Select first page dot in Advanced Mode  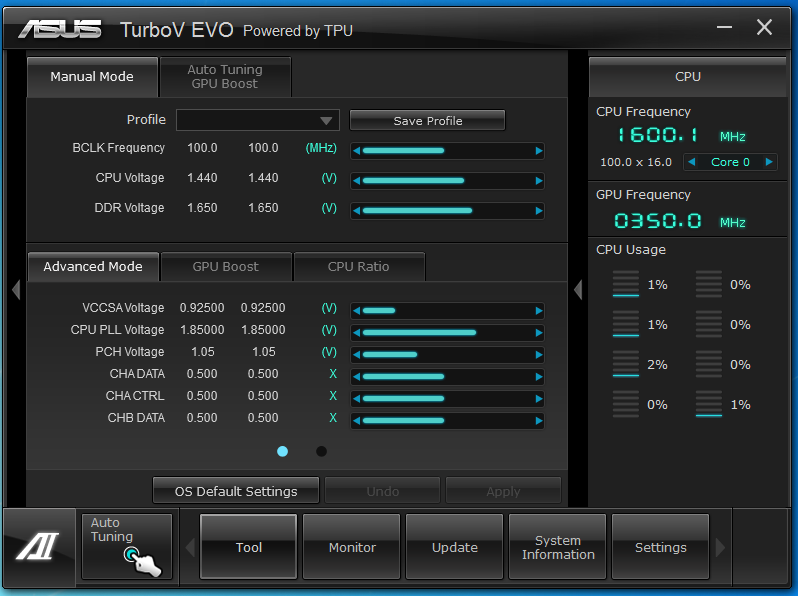pos(282,451)
